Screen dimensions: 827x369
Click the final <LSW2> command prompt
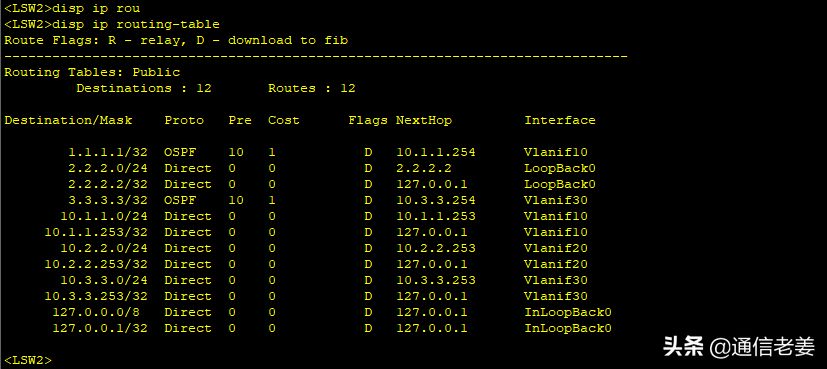click(x=28, y=361)
